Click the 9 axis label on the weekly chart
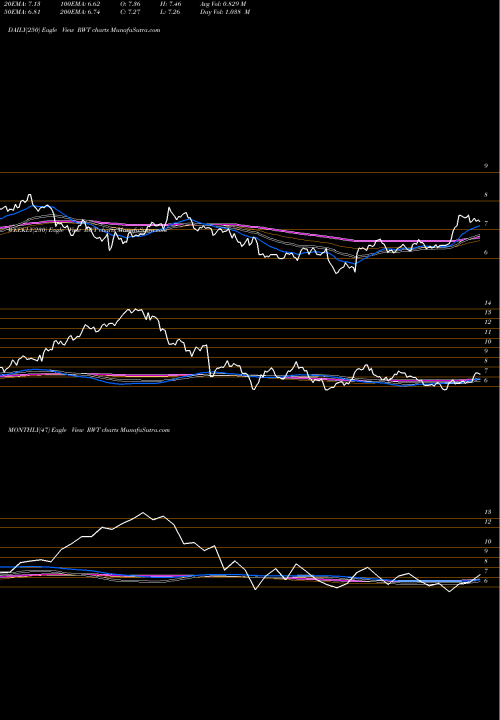This screenshot has height=720, width=500. tap(486, 351)
